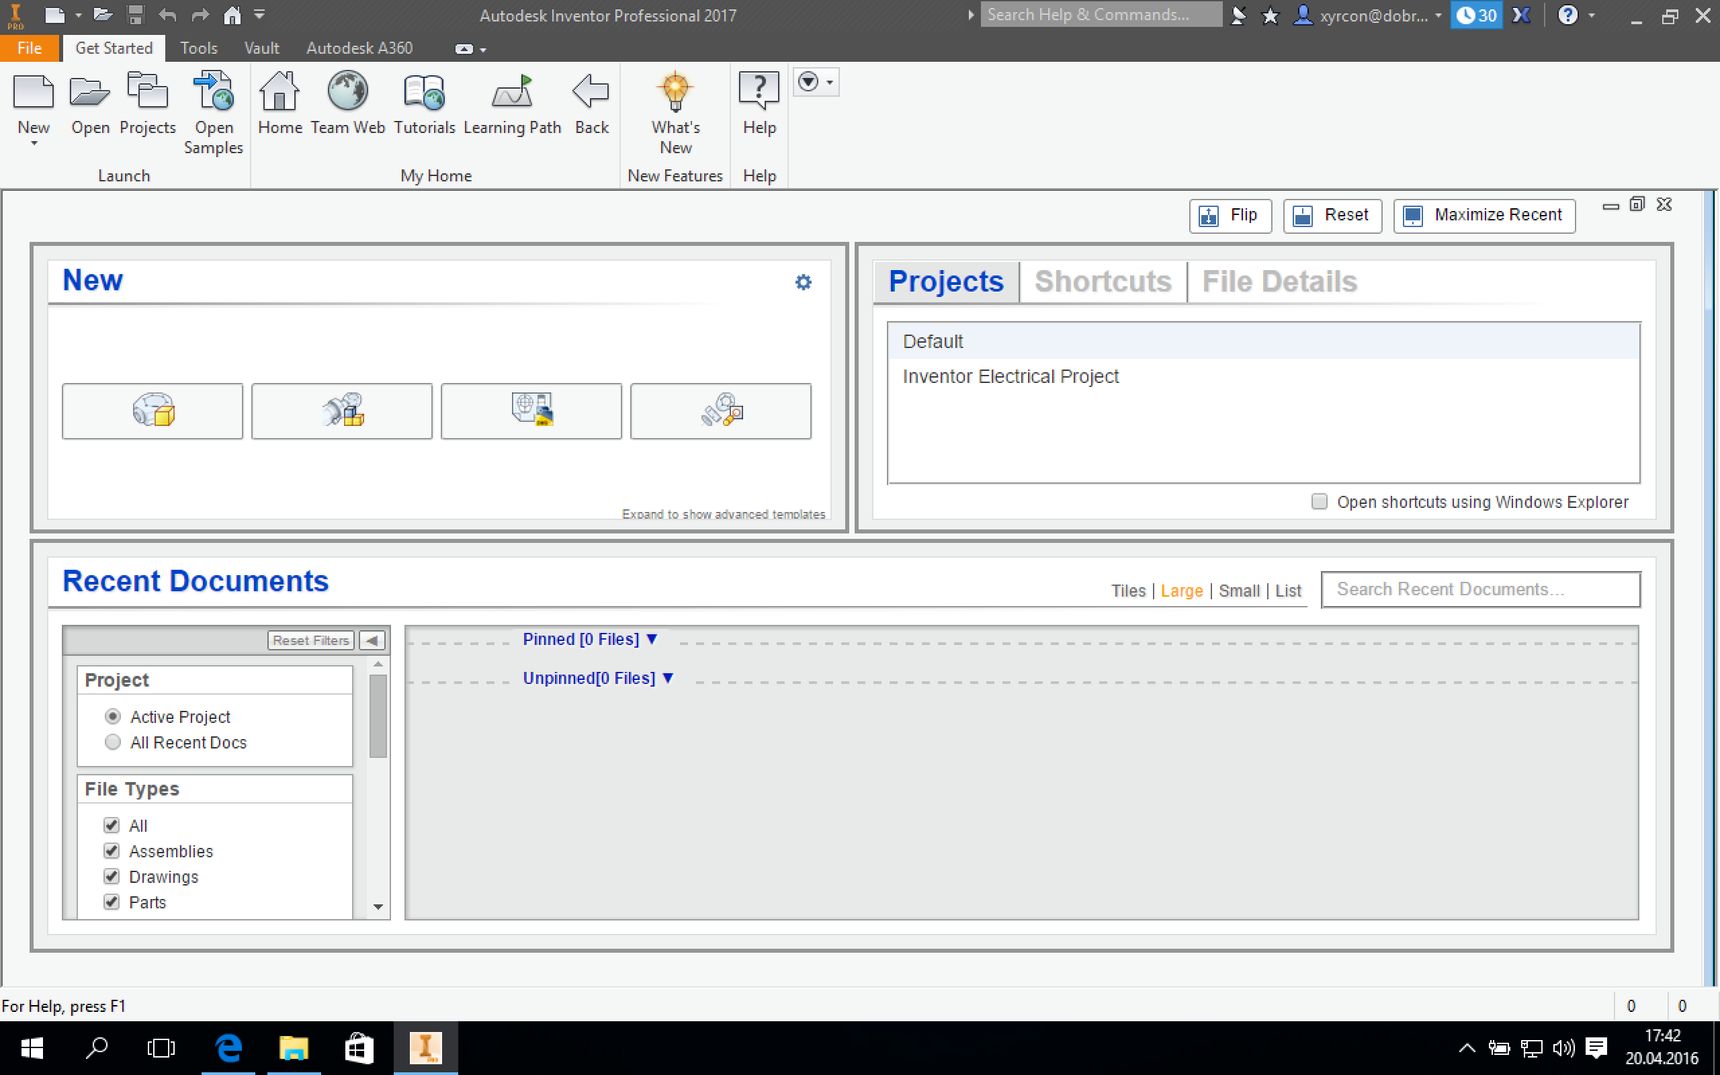The width and height of the screenshot is (1720, 1075).
Task: Open the File menu tab
Action: (x=29, y=48)
